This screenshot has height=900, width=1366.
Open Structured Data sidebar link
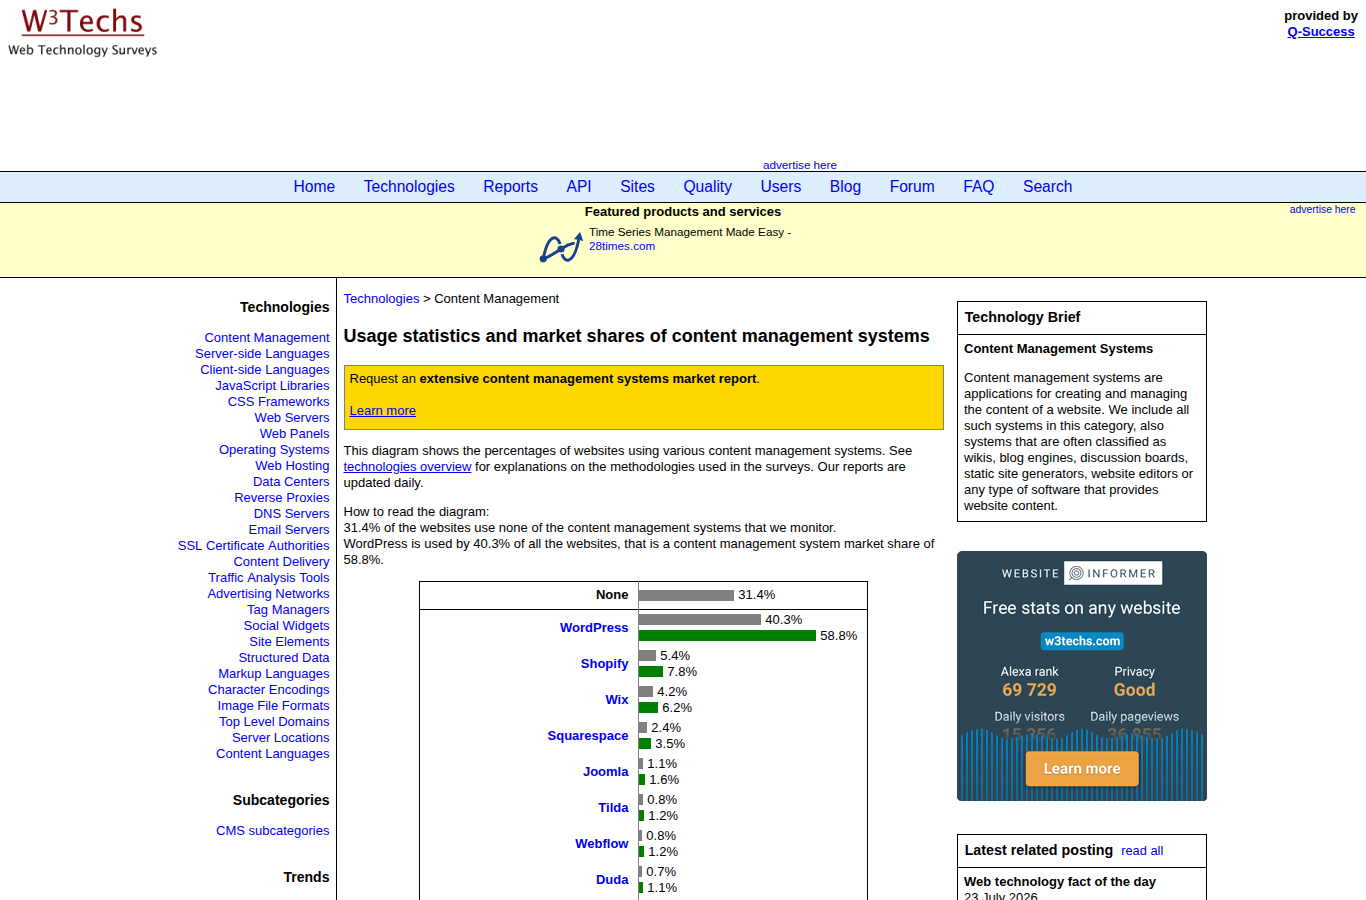pos(284,658)
